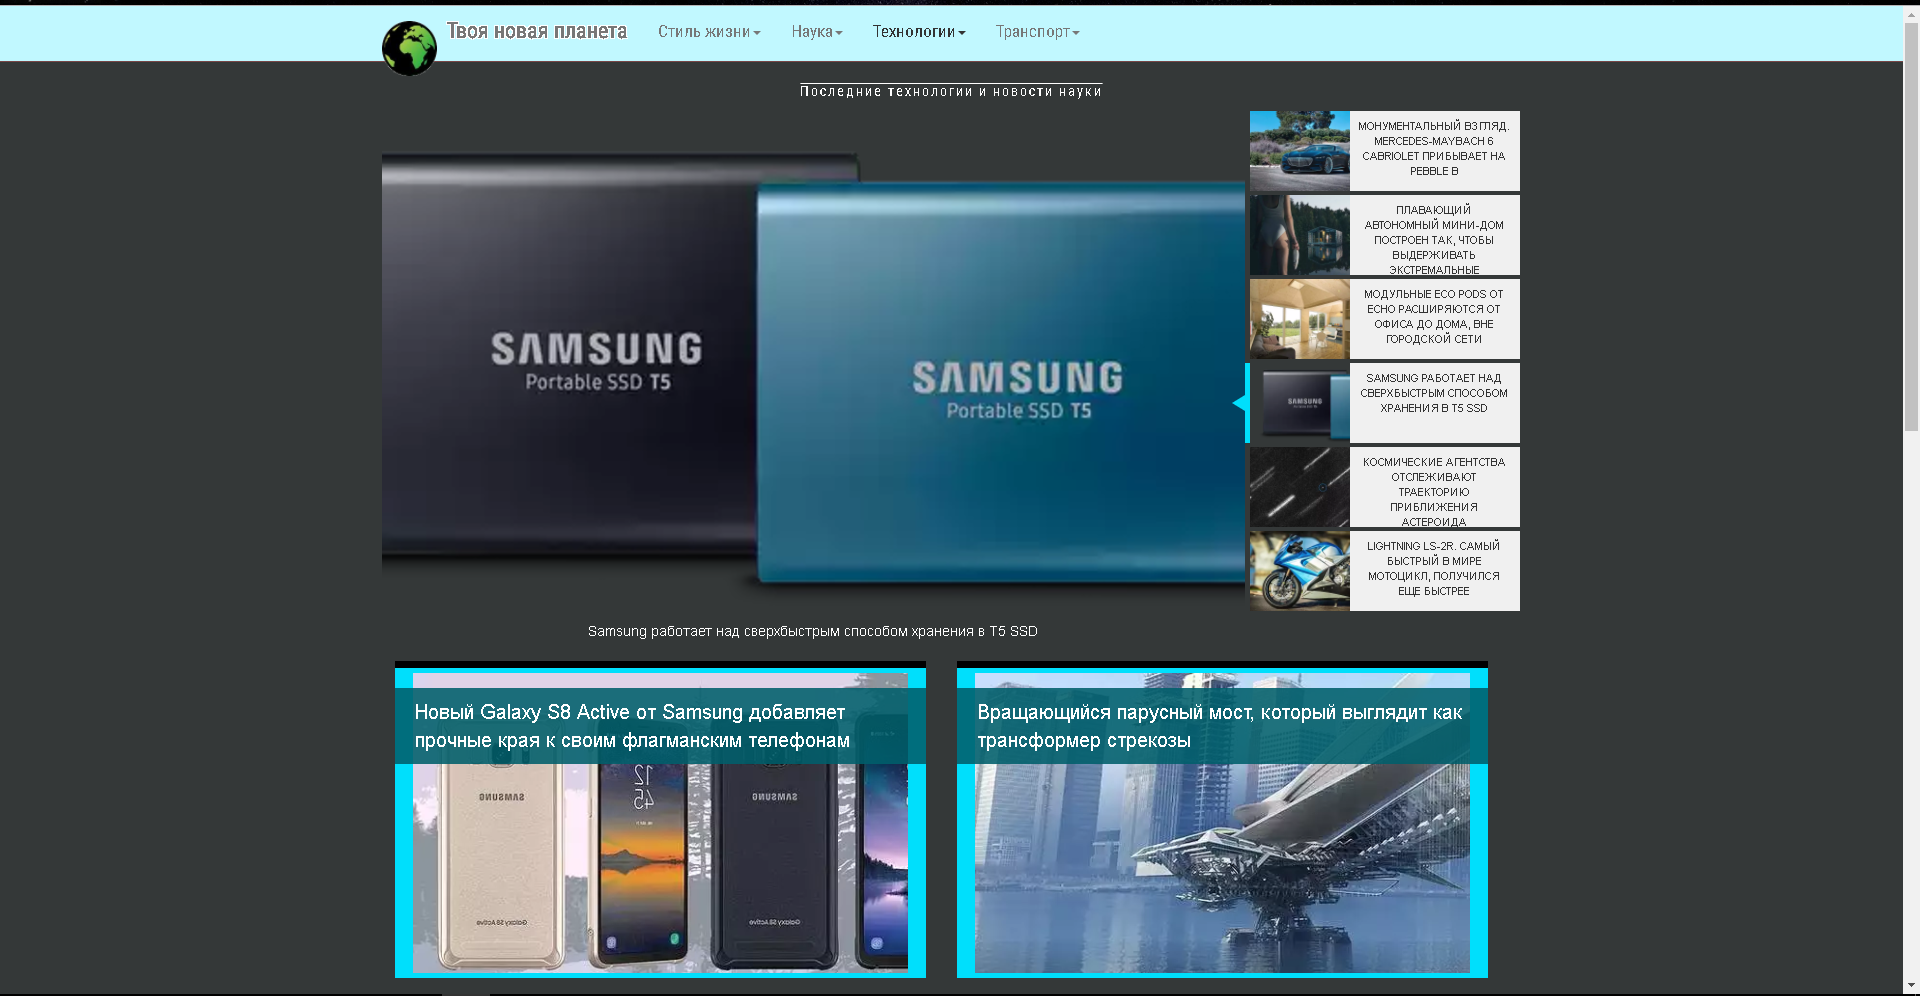Select the floating mini-house thumbnail image
Screen dimensions: 1920x996
(1299, 235)
